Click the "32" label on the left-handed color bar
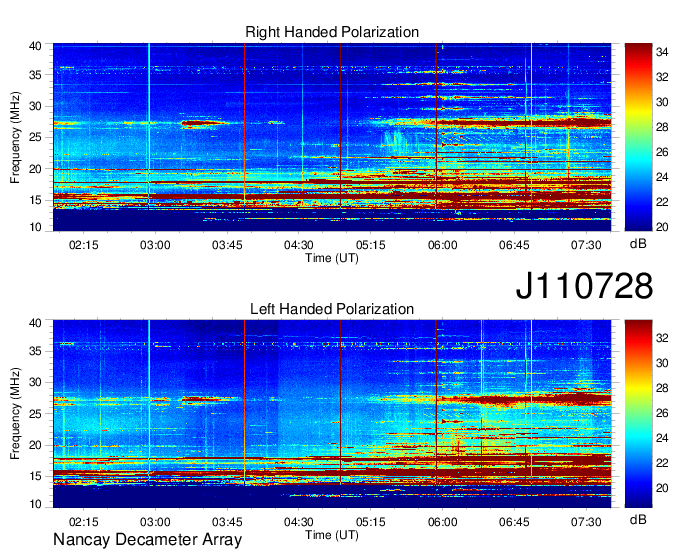The width and height of the screenshot is (680, 552). pyautogui.click(x=662, y=338)
